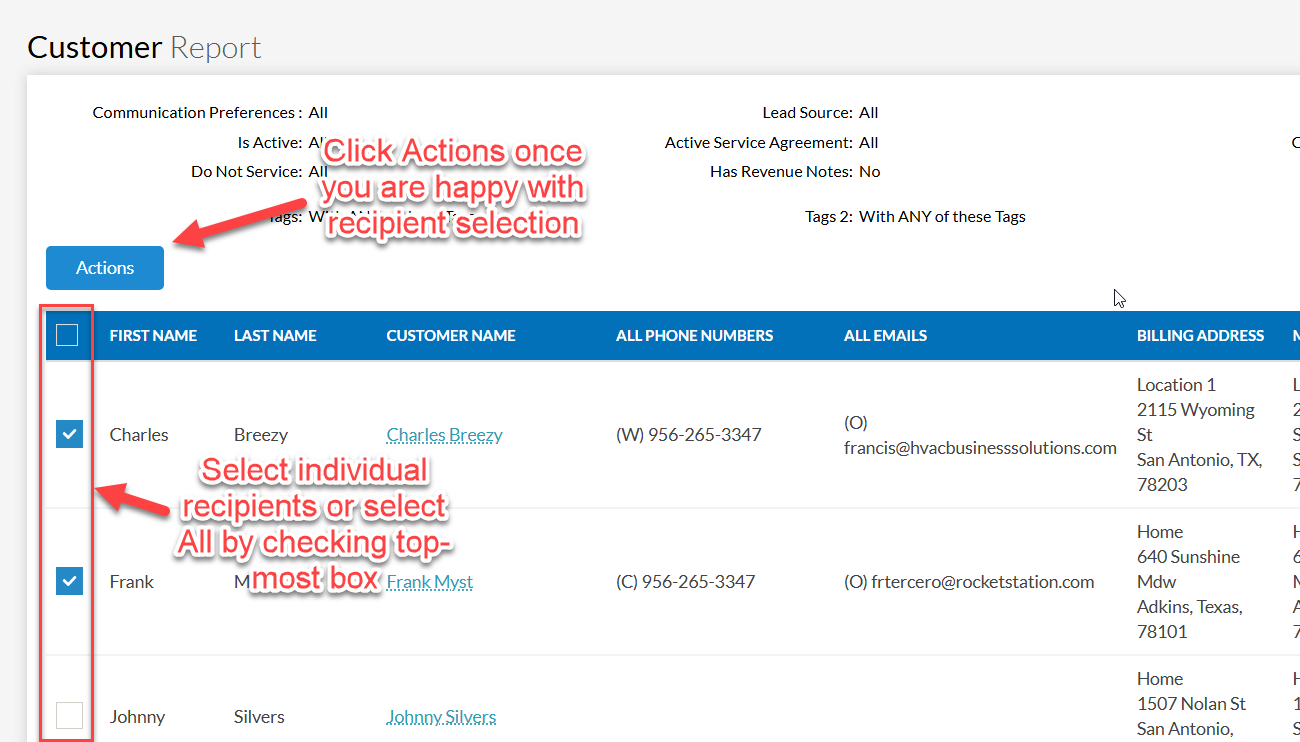The height and width of the screenshot is (742, 1300).
Task: Sort by the LAST NAME column header
Action: point(275,336)
